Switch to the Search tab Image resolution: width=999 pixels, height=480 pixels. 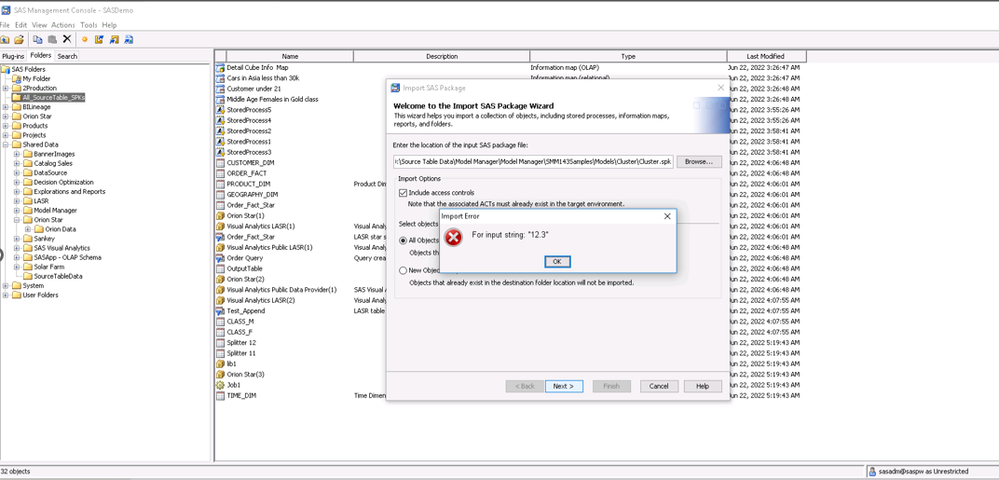[x=68, y=56]
